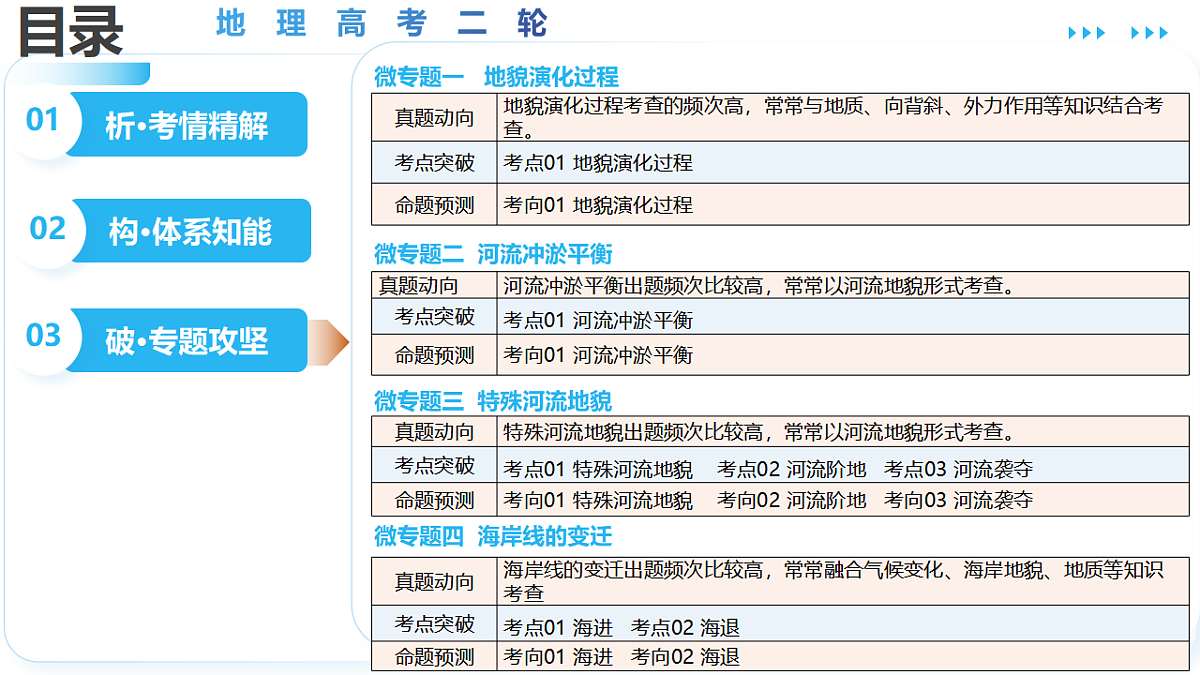1200x675 pixels.
Task: Click 考点突破 cell in 特殊河流地貌 table
Action: [x=434, y=465]
